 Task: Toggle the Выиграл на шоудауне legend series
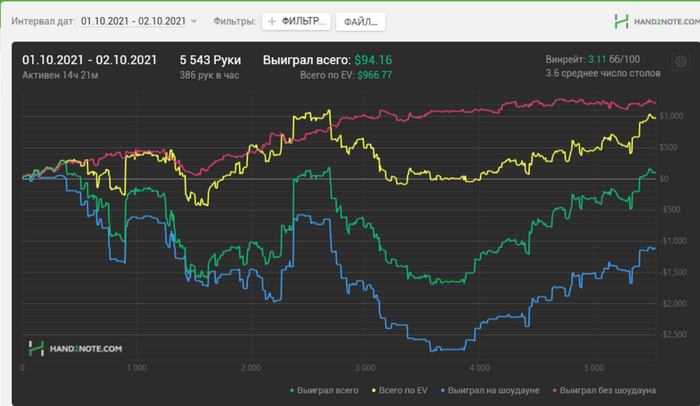[x=490, y=390]
